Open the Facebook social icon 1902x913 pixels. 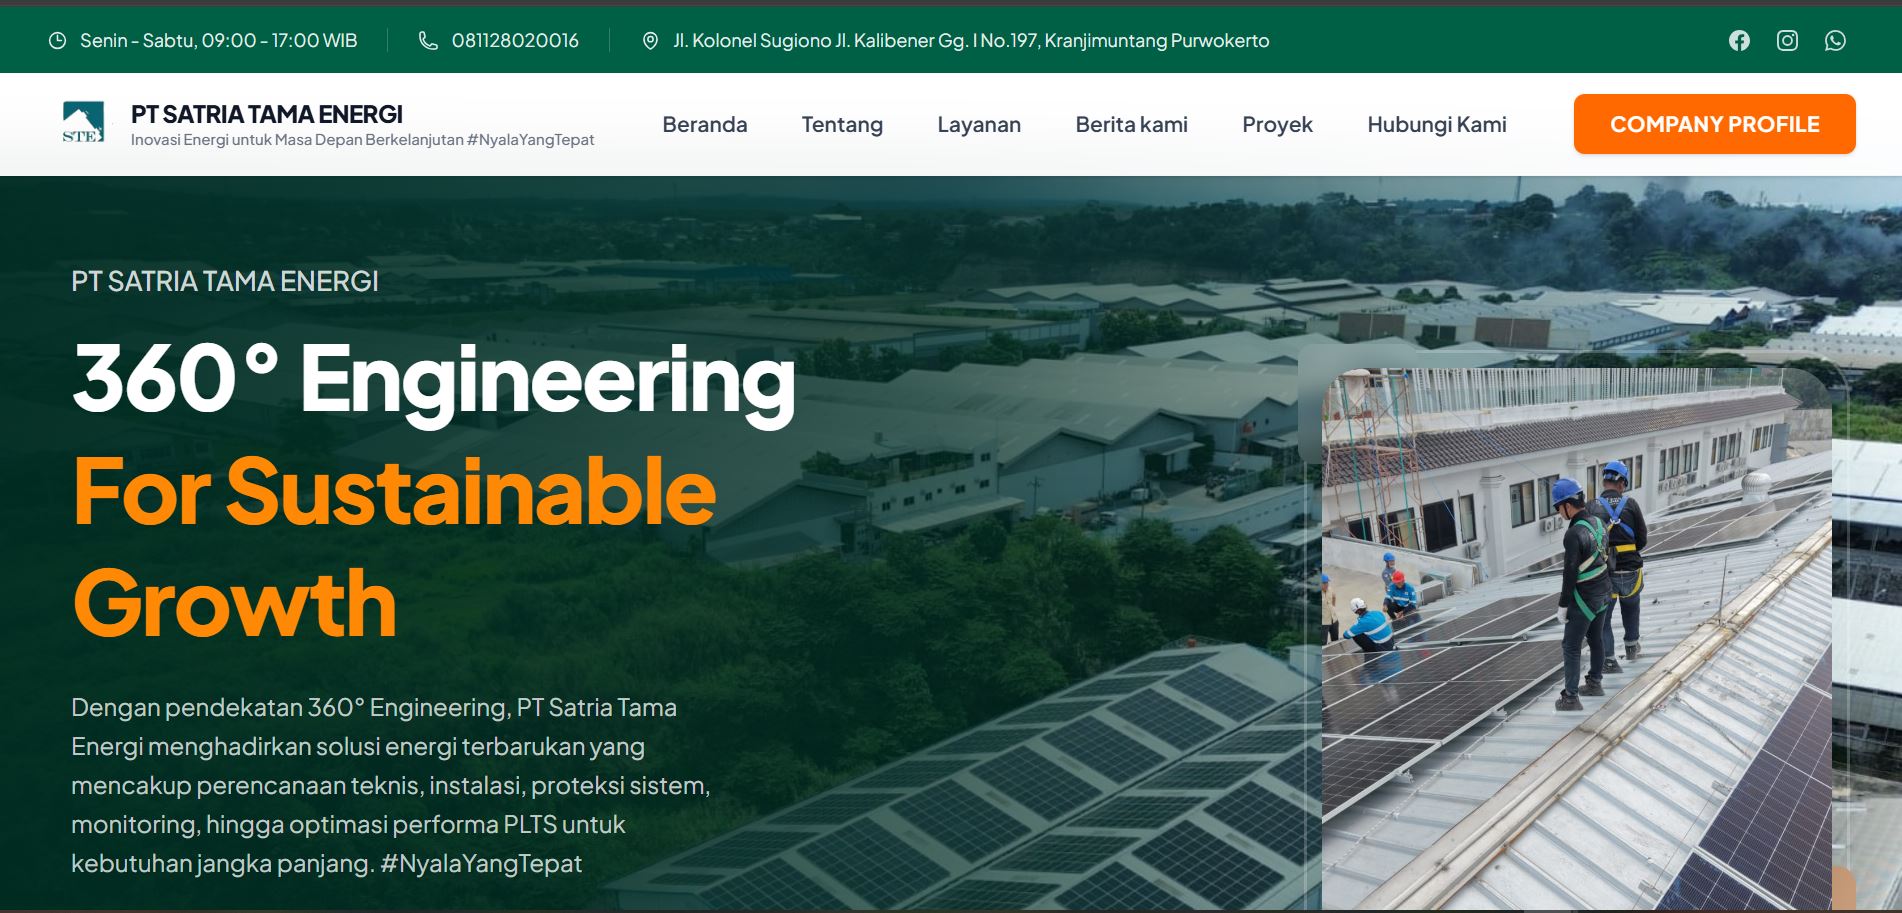pyautogui.click(x=1739, y=40)
